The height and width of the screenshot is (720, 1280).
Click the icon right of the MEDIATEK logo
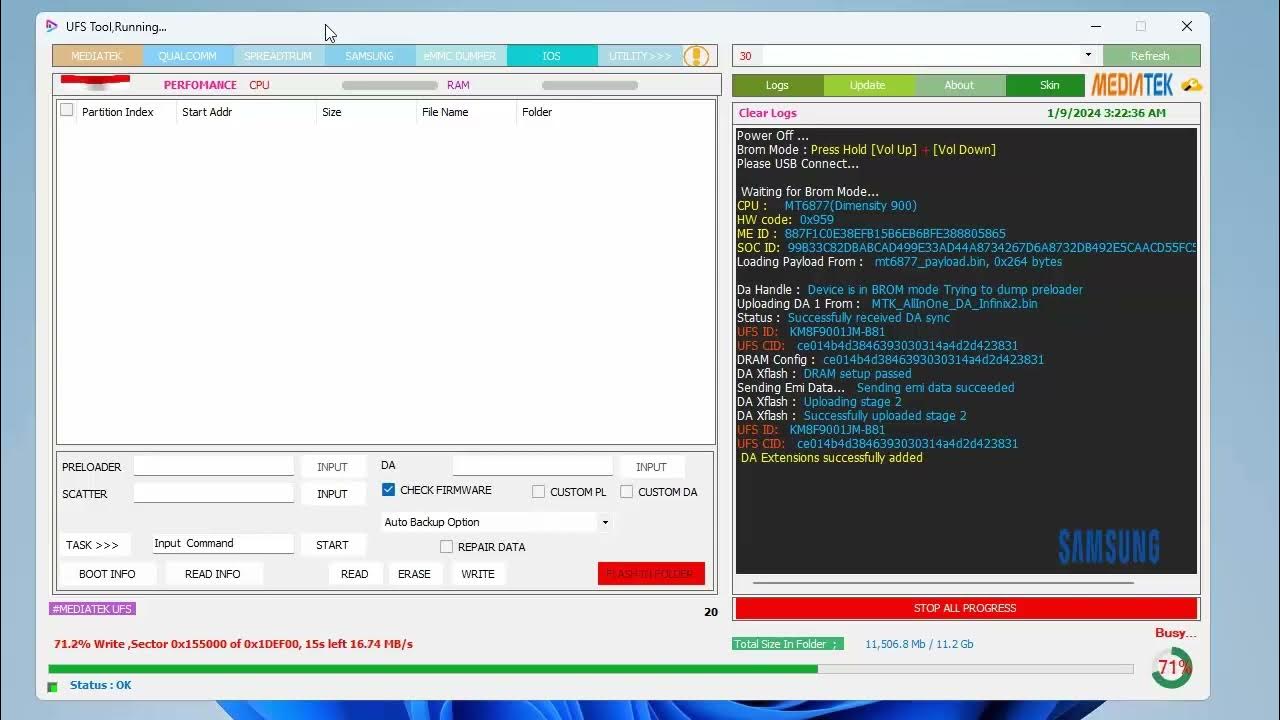click(1191, 85)
